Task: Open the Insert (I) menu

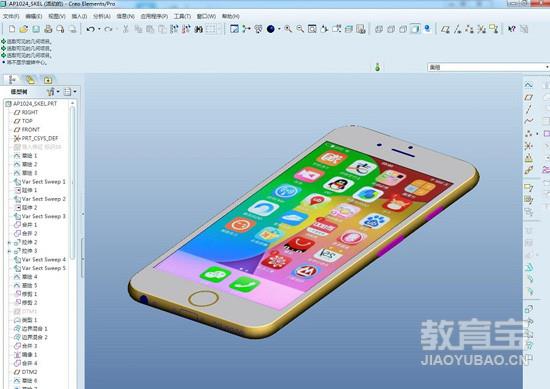Action: pos(79,16)
